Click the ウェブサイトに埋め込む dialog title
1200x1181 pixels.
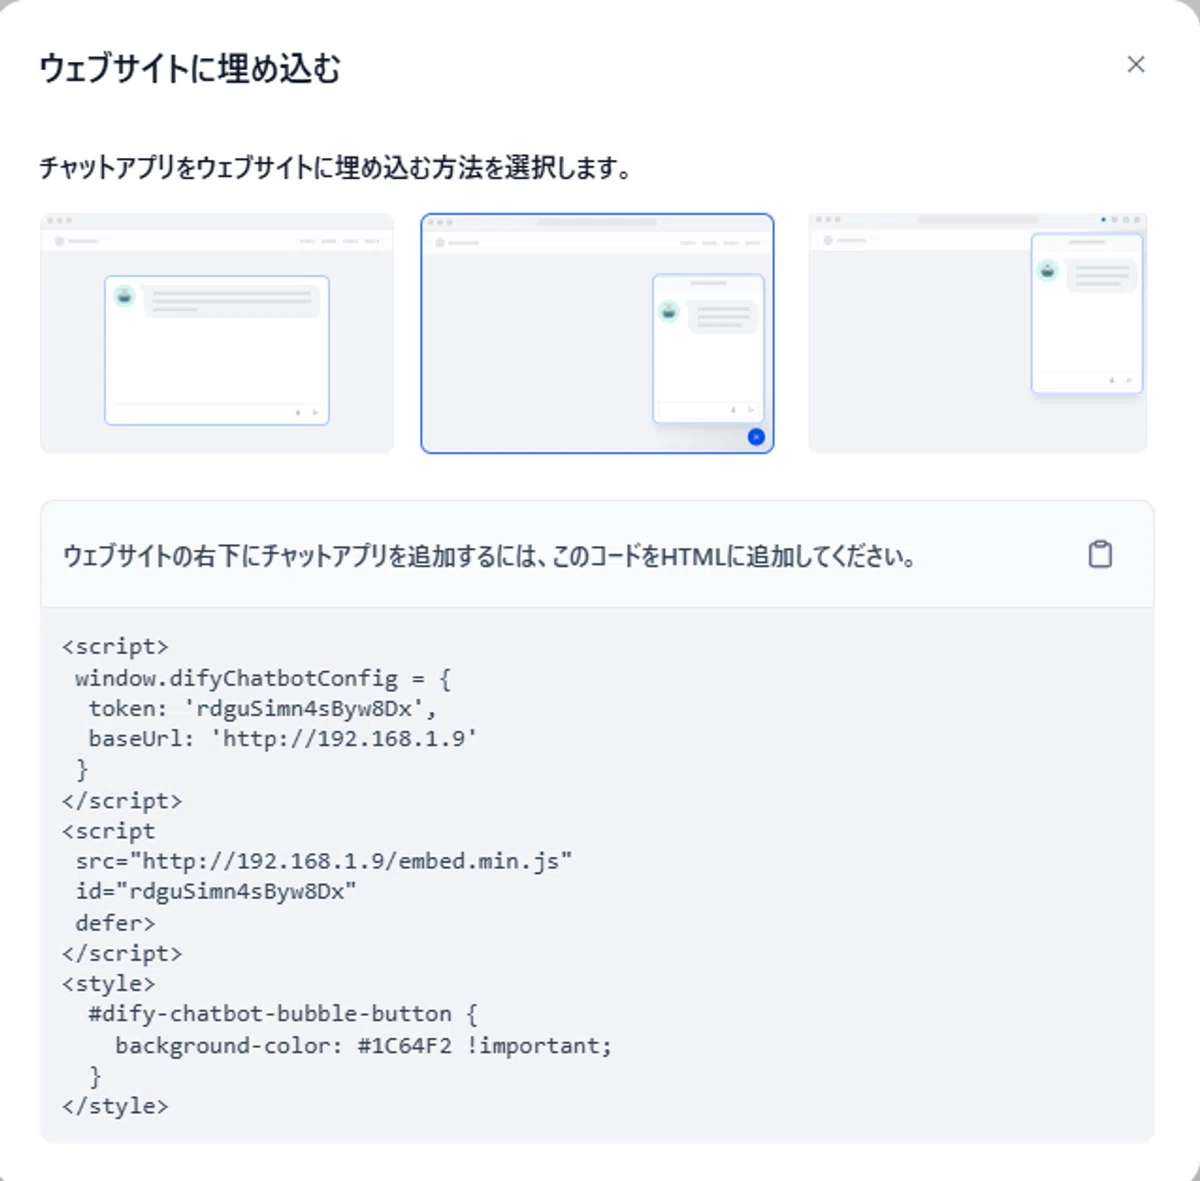(190, 69)
